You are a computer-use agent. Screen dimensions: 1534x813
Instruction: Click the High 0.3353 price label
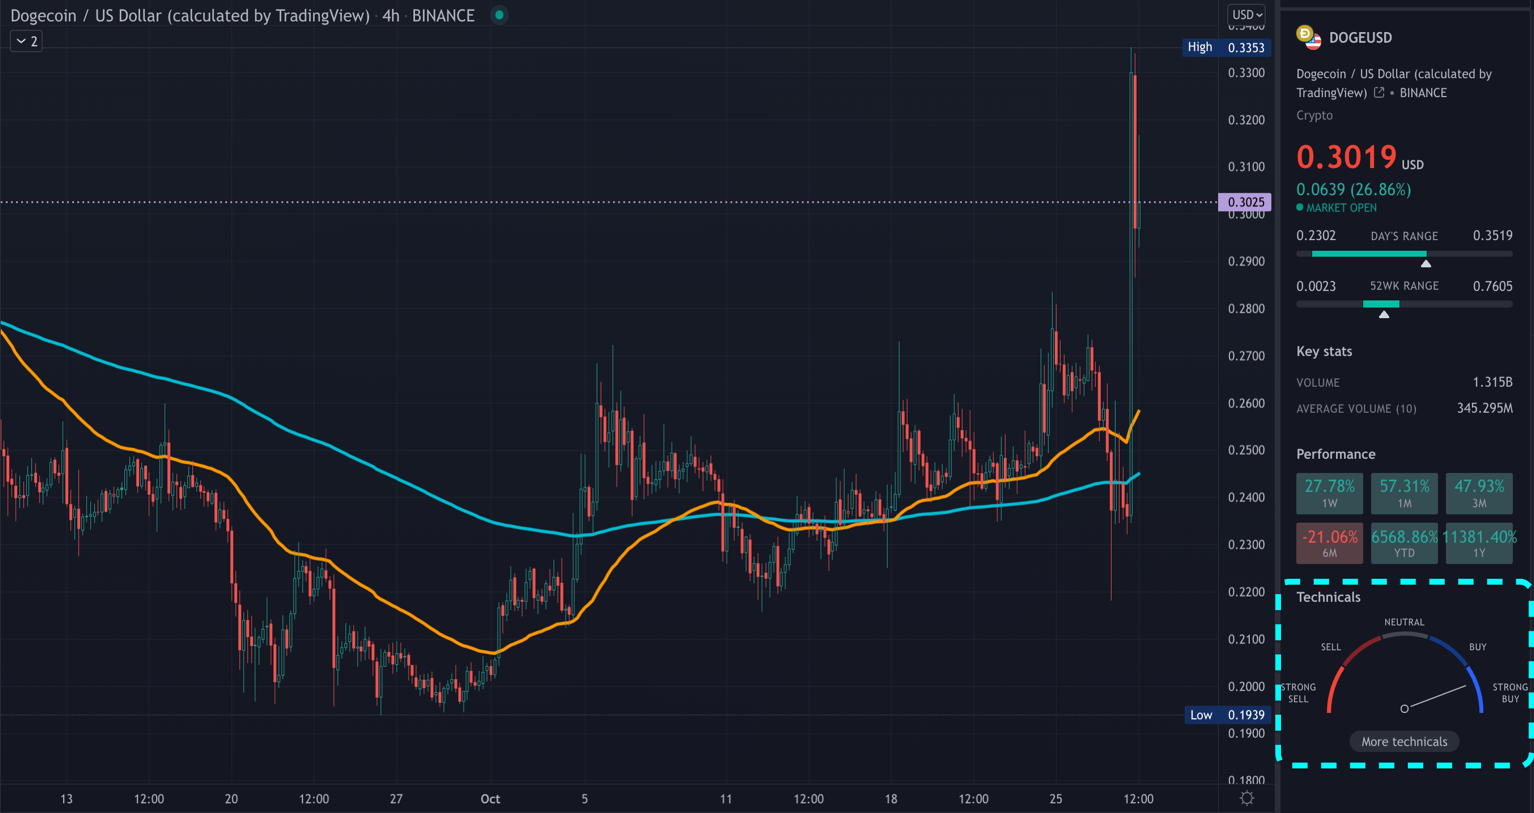(x=1226, y=47)
